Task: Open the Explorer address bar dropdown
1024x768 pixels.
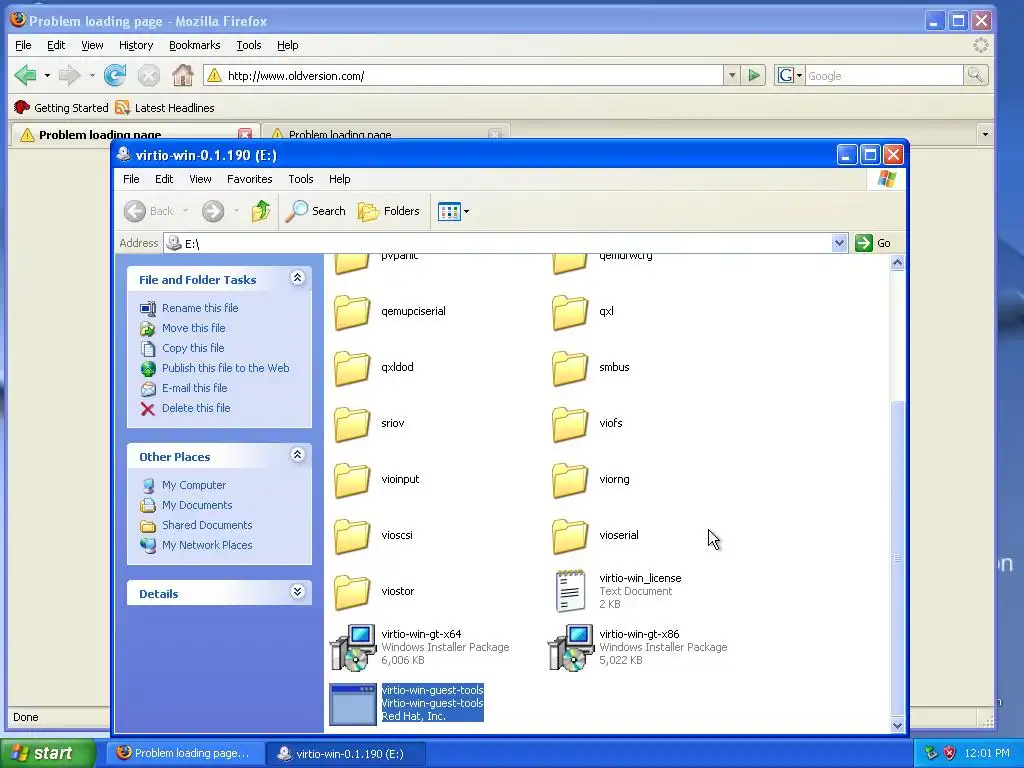Action: (x=839, y=244)
